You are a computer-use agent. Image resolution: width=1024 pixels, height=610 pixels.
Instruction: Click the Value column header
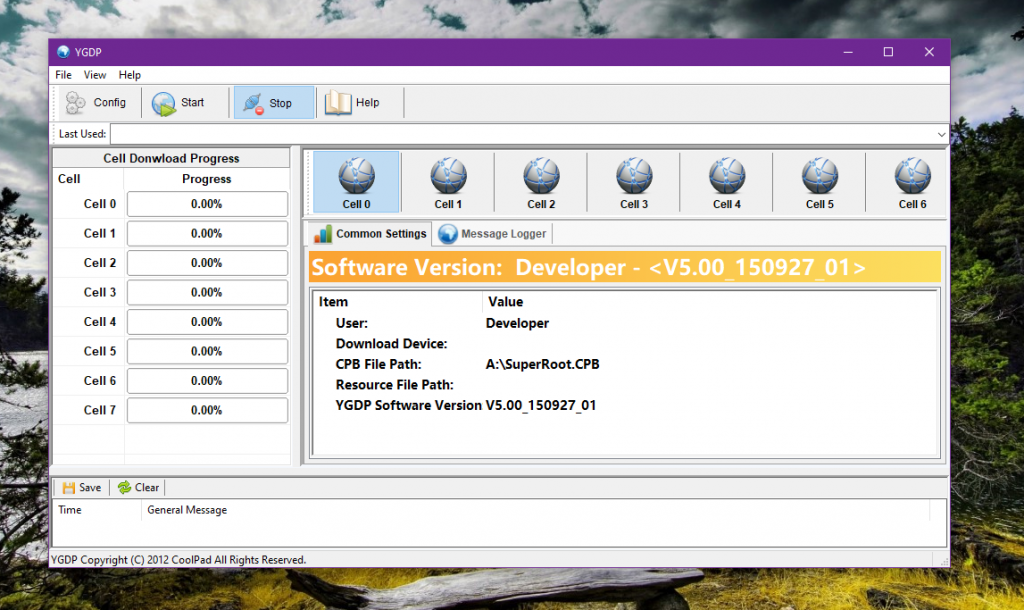coord(711,302)
